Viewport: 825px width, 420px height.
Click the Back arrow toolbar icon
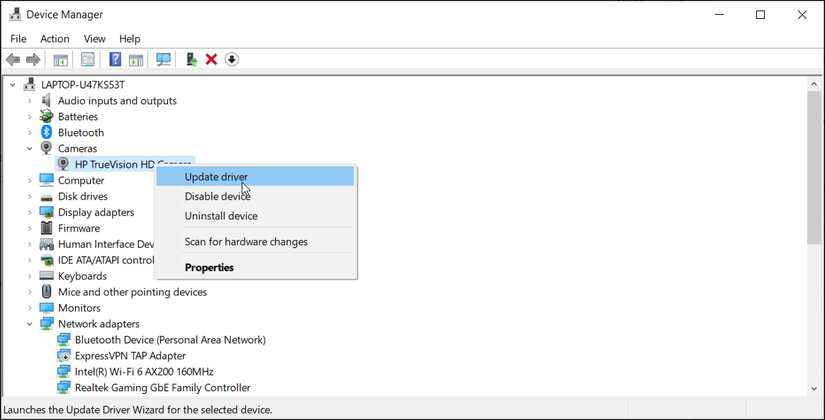13,59
